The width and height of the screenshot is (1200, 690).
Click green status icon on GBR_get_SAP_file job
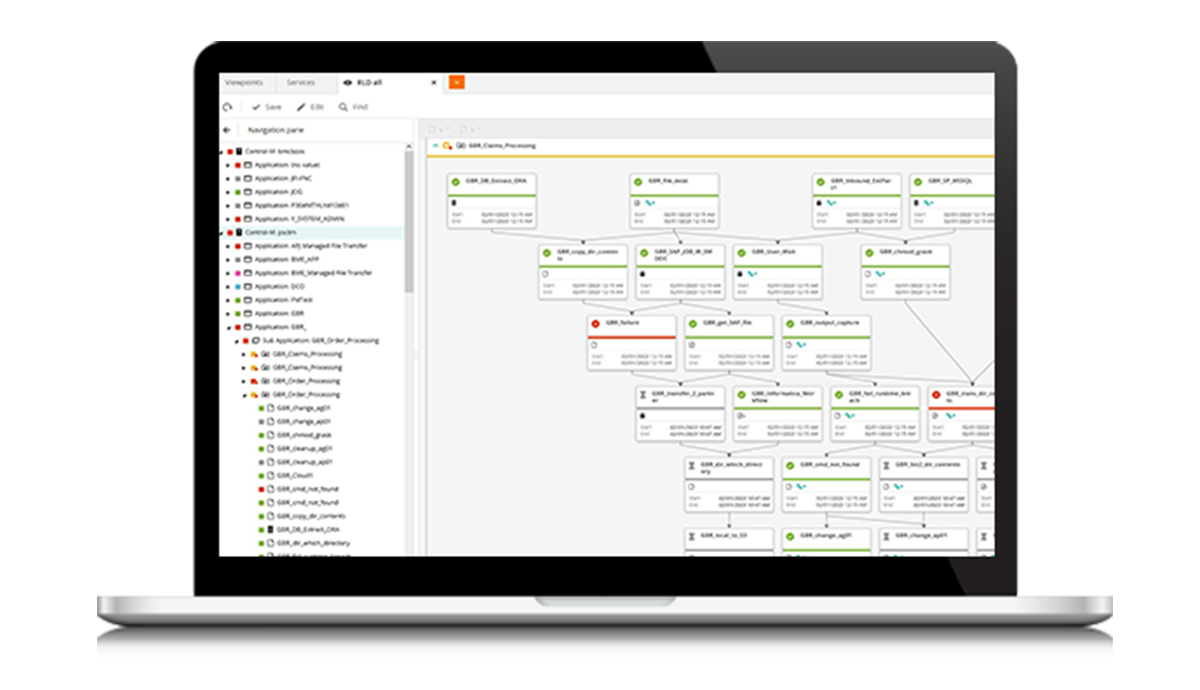694,324
